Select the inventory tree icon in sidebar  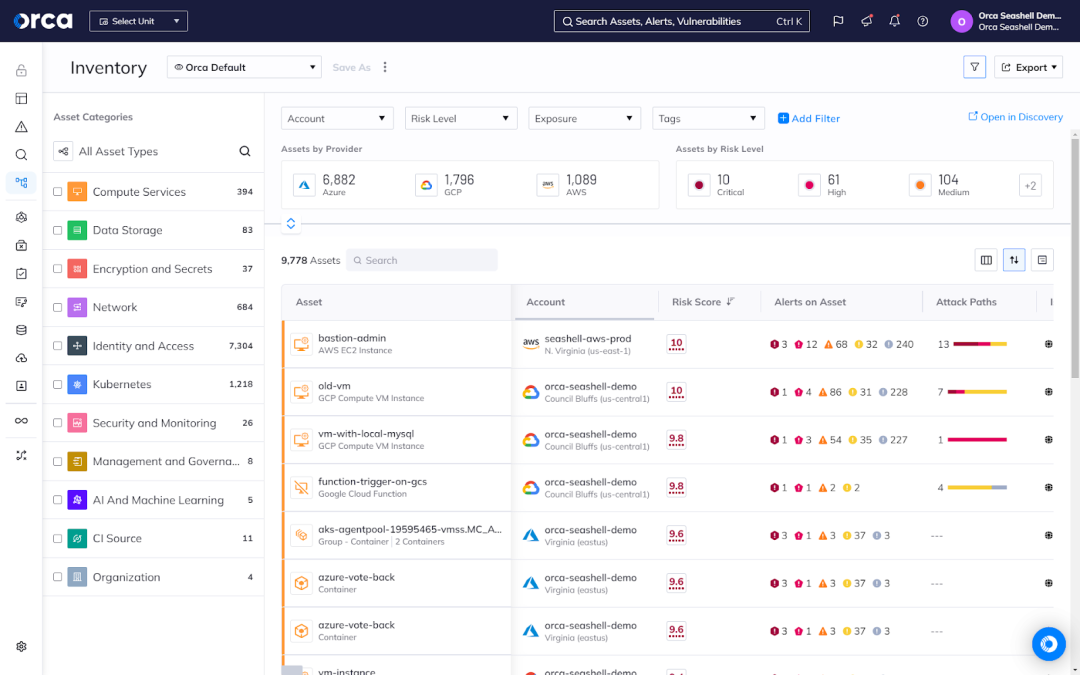coord(21,183)
